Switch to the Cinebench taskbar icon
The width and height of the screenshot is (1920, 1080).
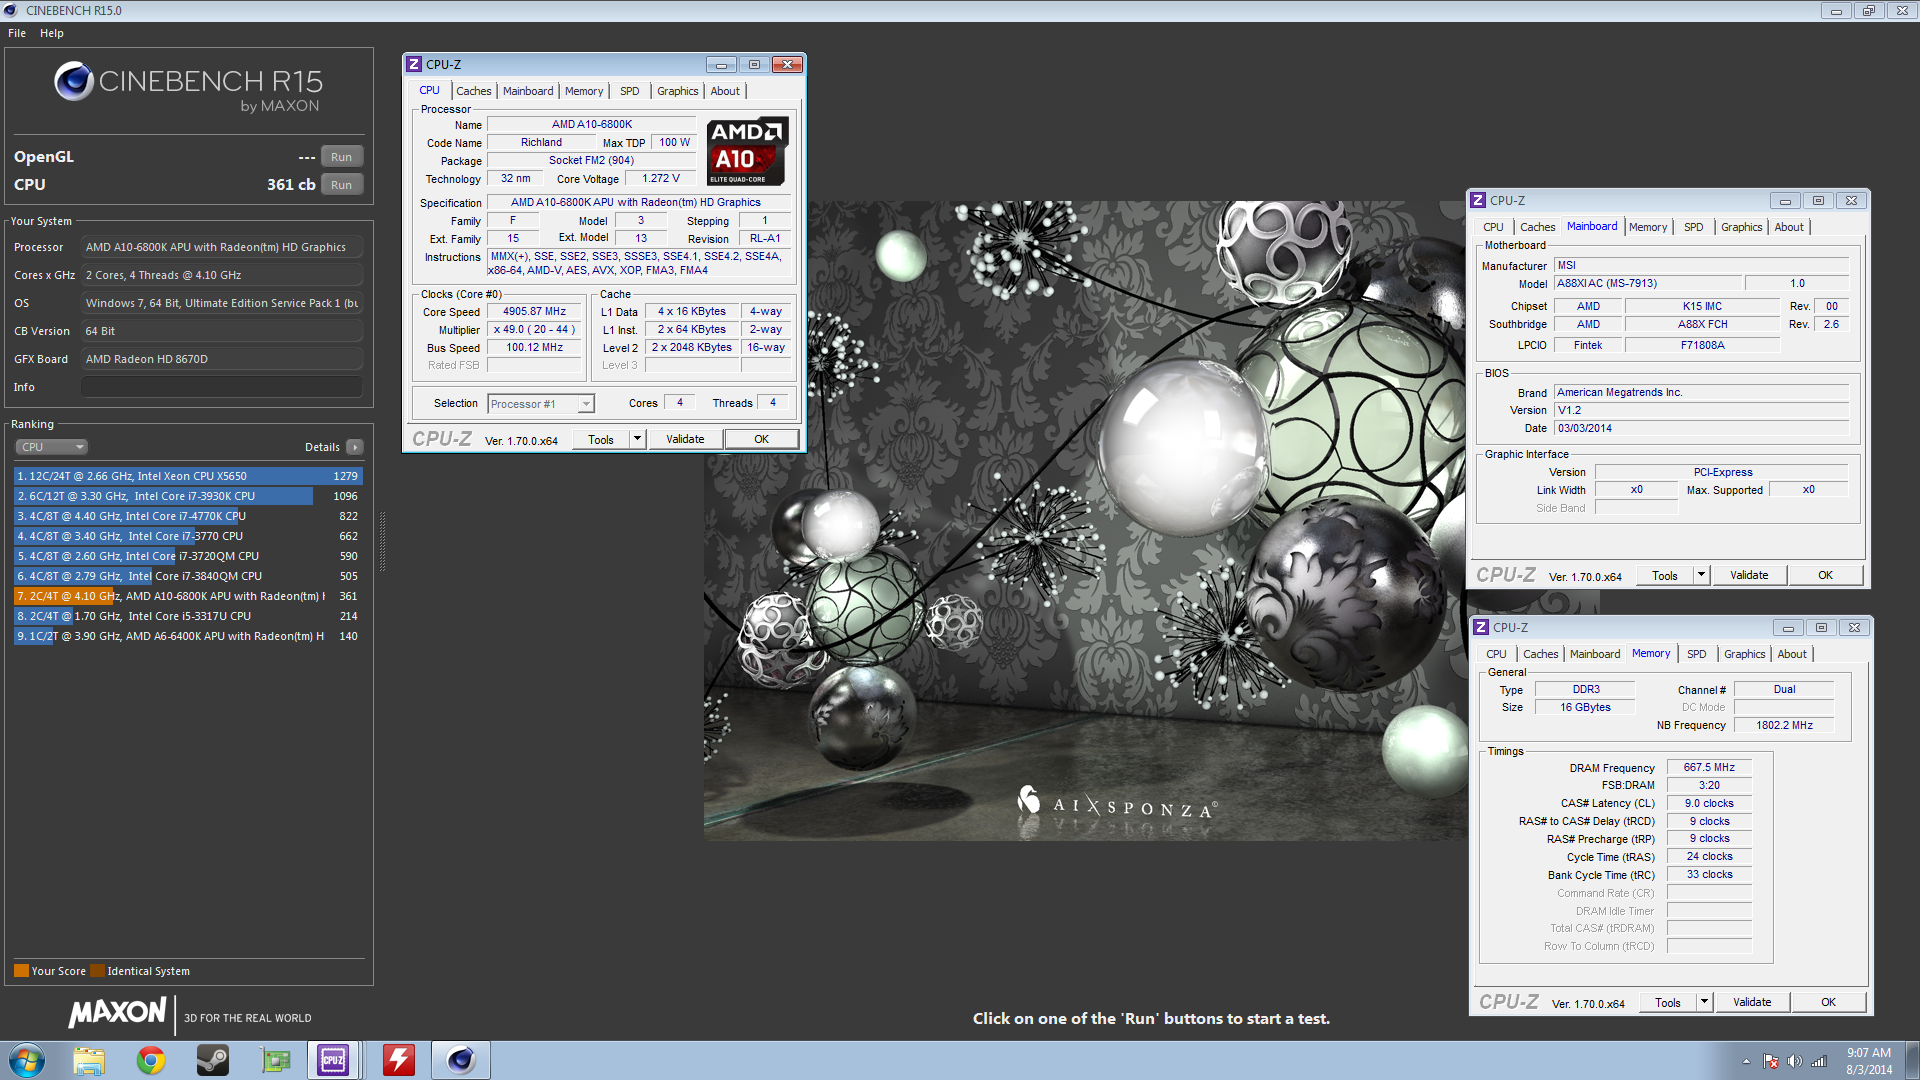coord(461,1060)
